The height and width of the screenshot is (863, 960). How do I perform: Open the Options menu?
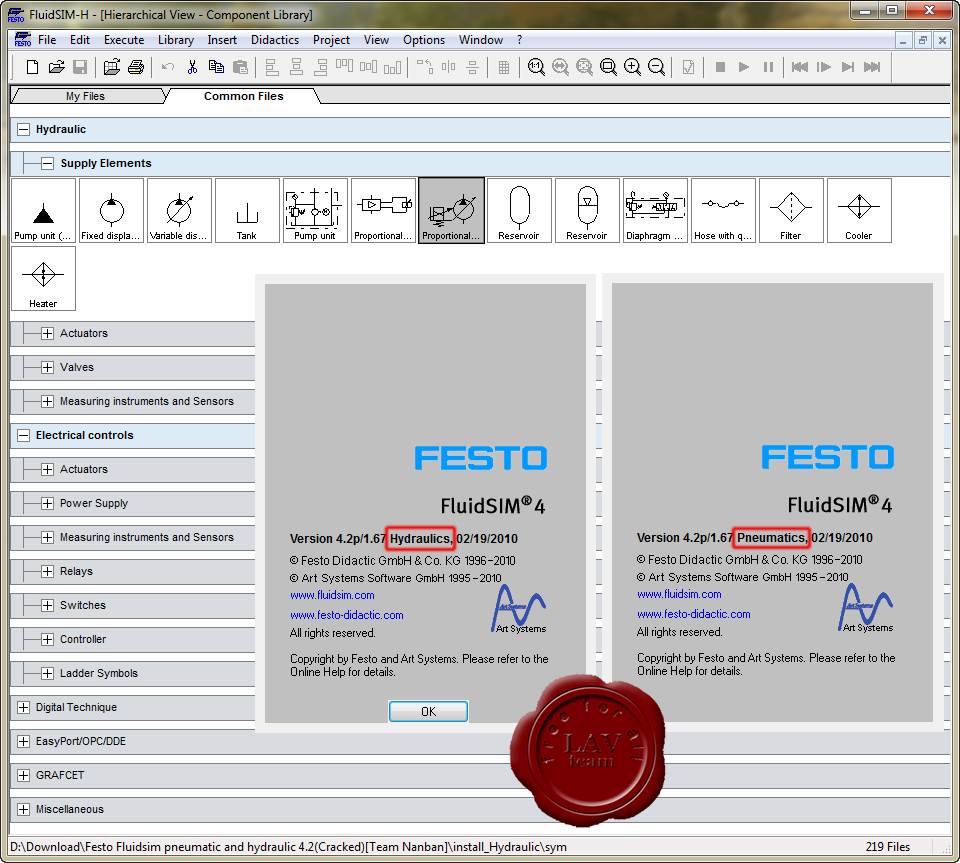coord(424,40)
